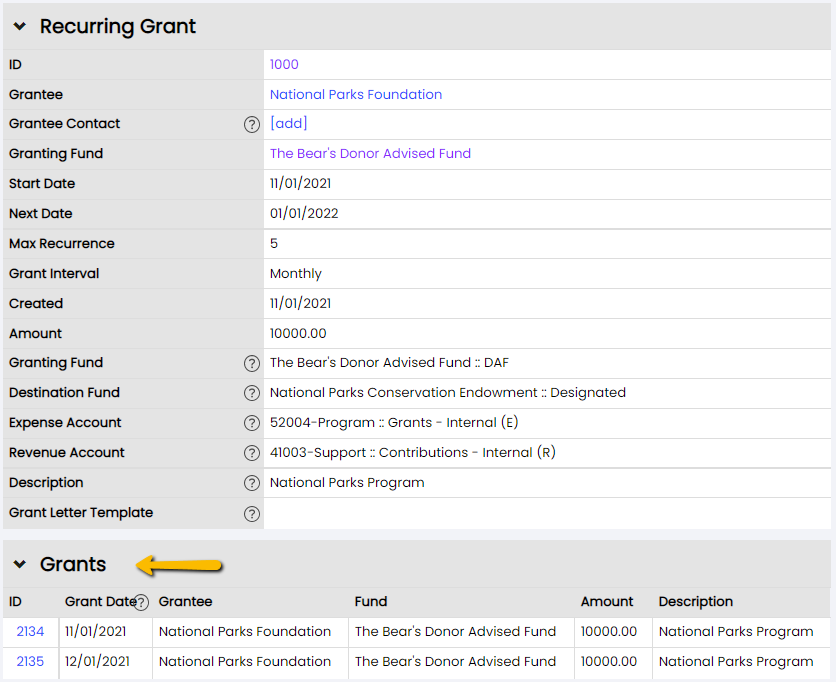Click the ID column header in Grants table
The height and width of the screenshot is (682, 836).
[15, 601]
